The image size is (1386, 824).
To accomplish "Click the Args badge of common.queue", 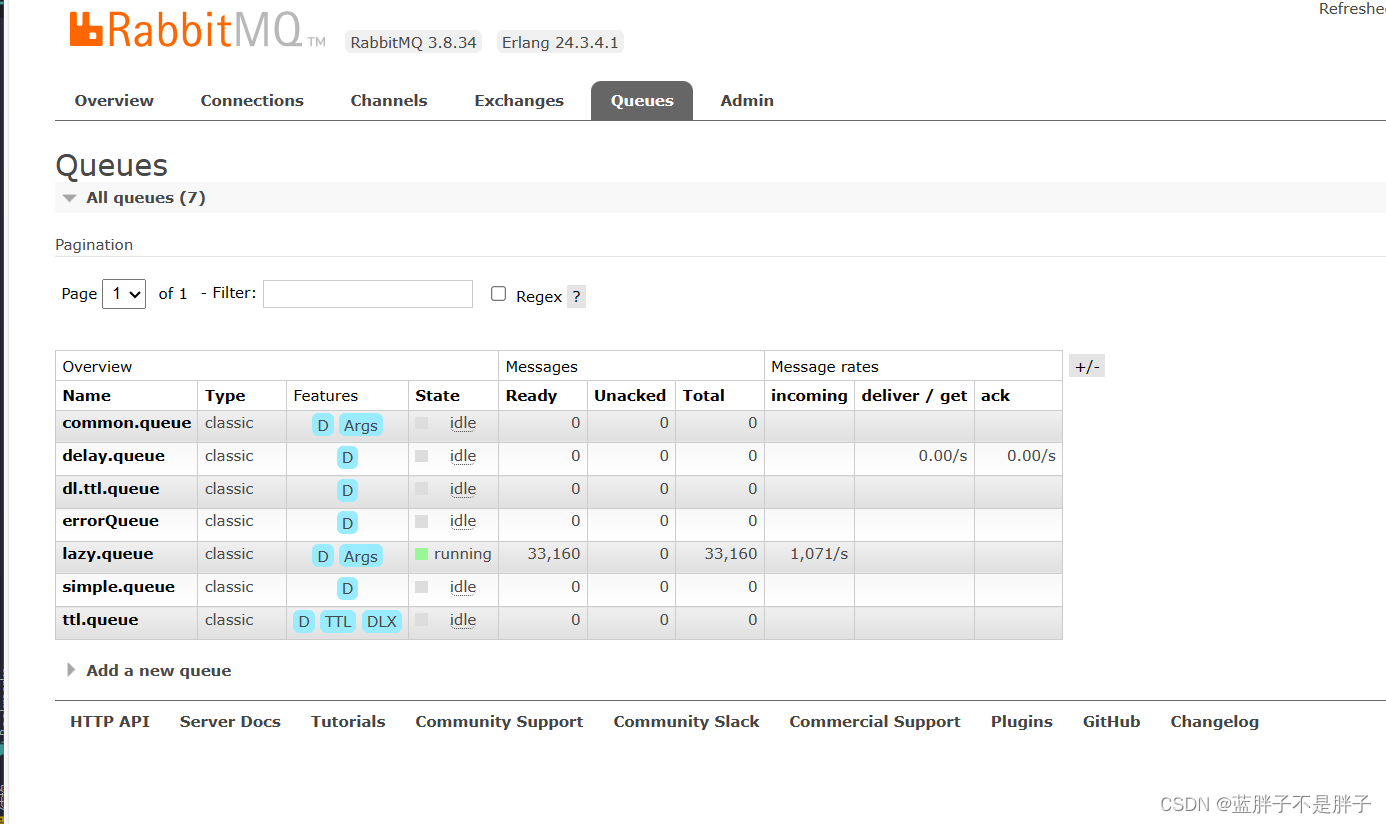I will click(x=361, y=425).
